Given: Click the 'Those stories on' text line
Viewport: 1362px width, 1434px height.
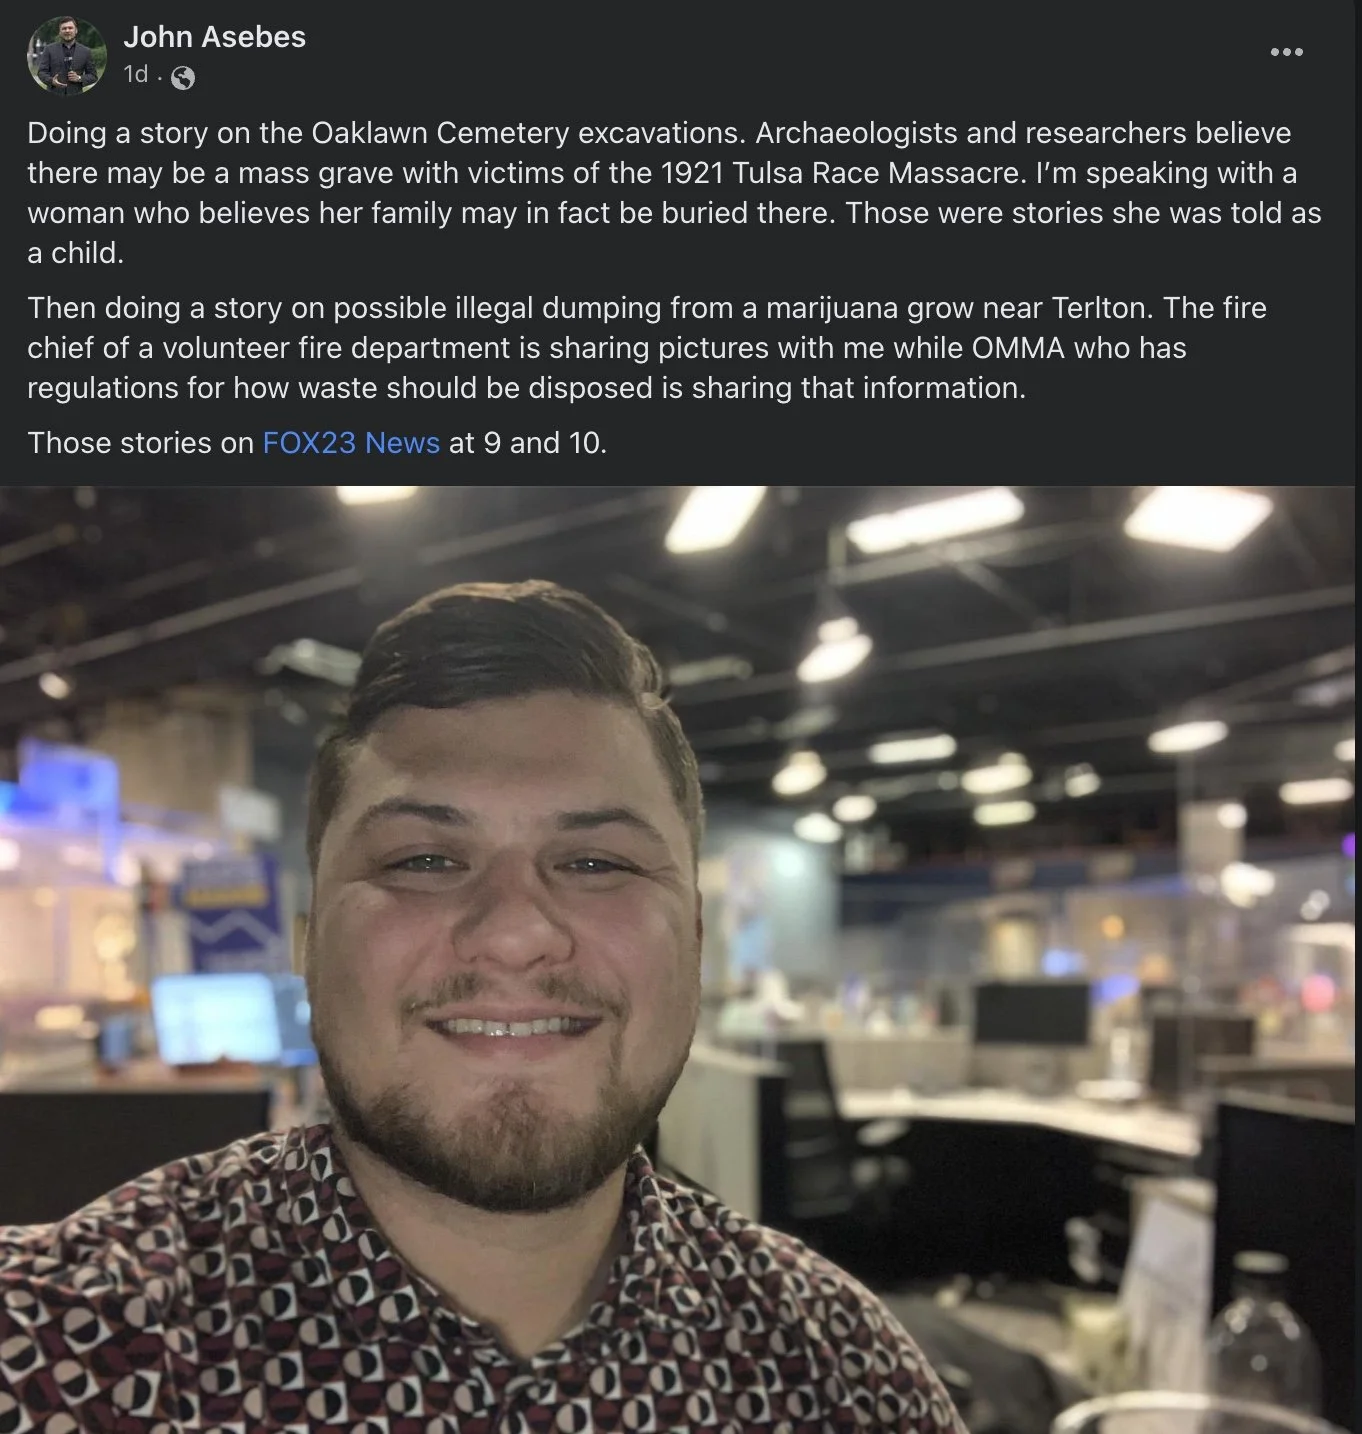Looking at the screenshot, I should click(140, 443).
